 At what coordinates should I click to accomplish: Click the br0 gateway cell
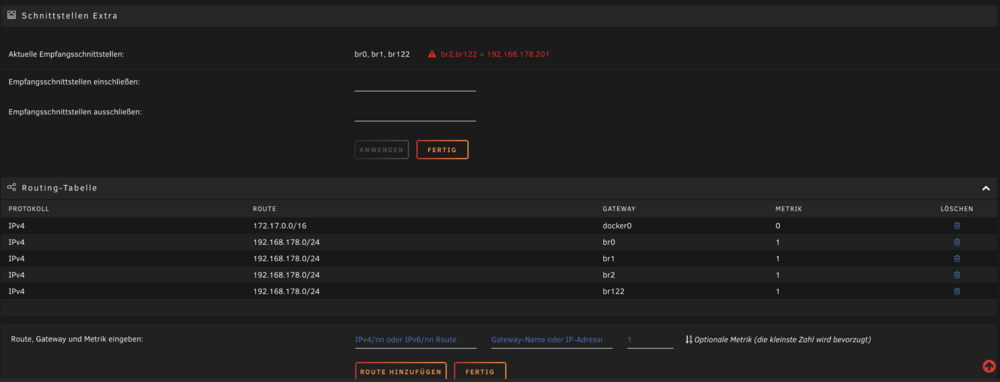(x=609, y=242)
